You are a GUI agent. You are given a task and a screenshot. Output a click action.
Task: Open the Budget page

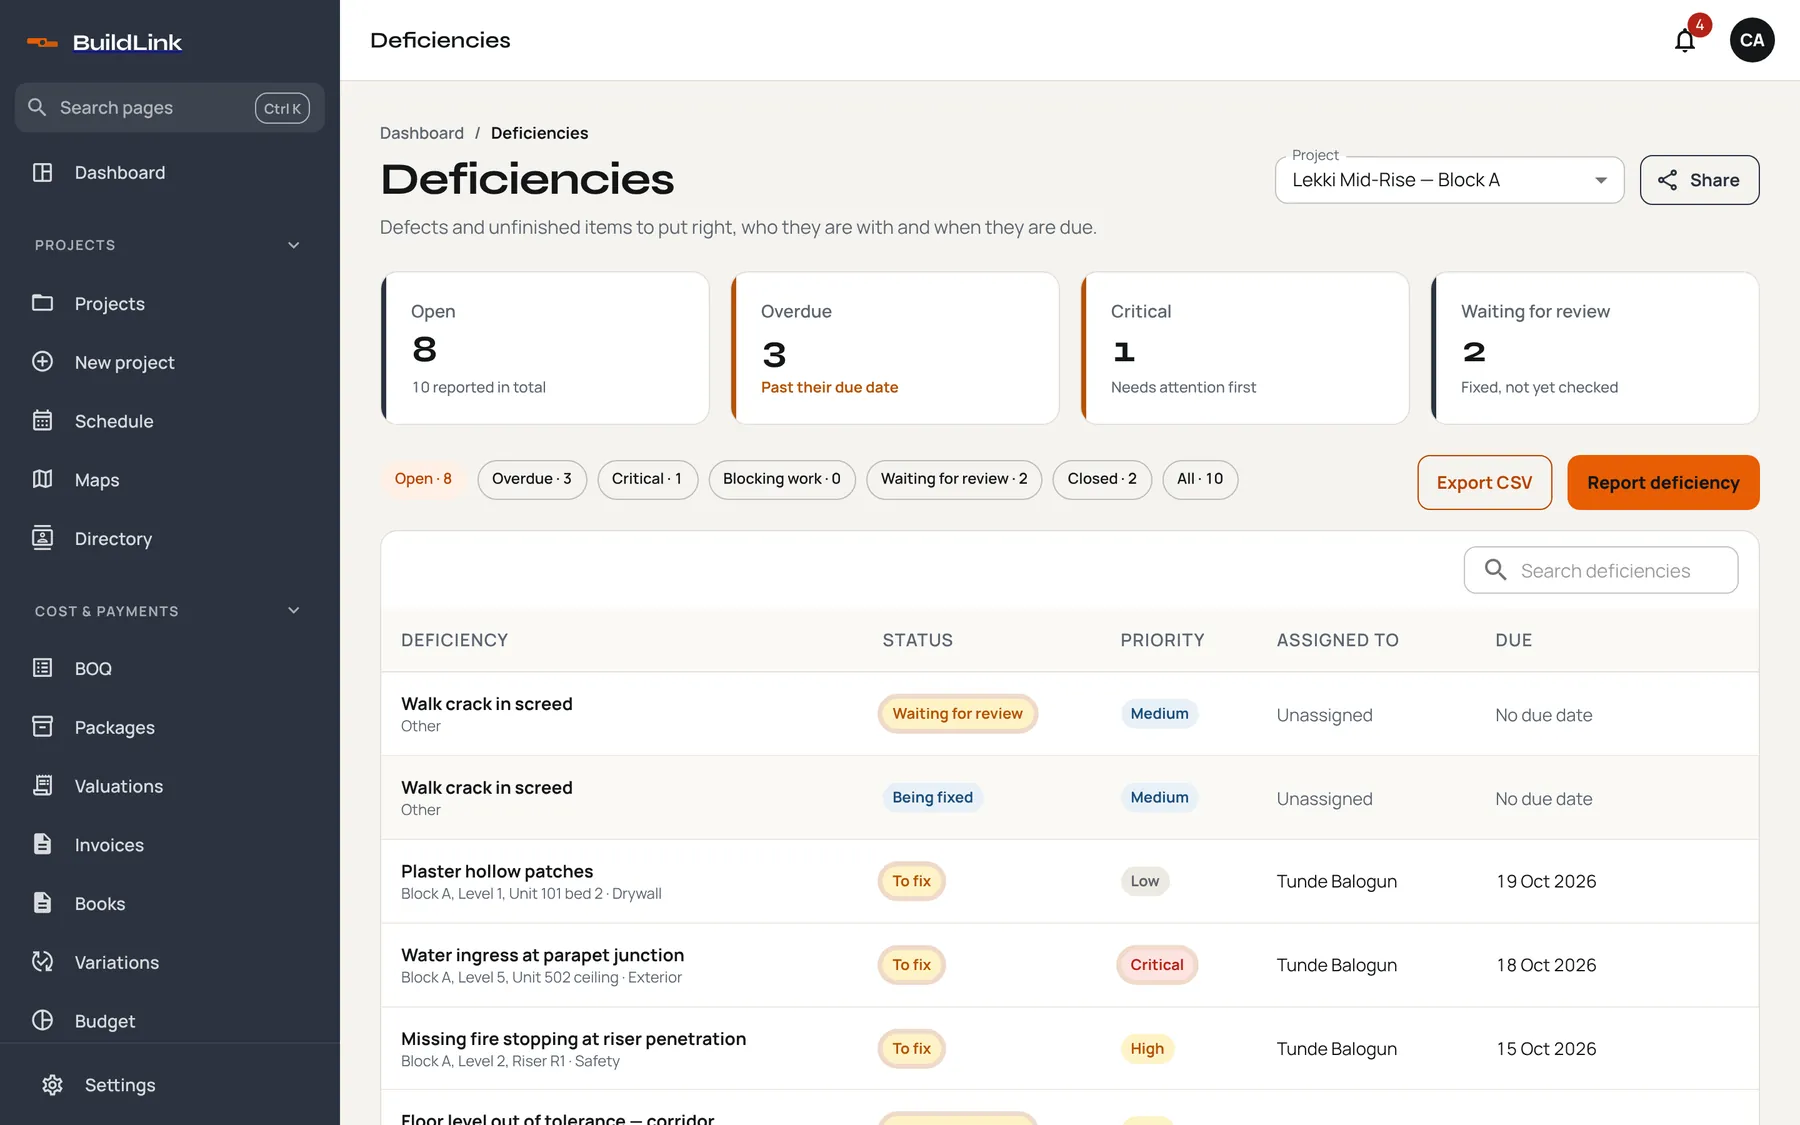pos(170,1021)
